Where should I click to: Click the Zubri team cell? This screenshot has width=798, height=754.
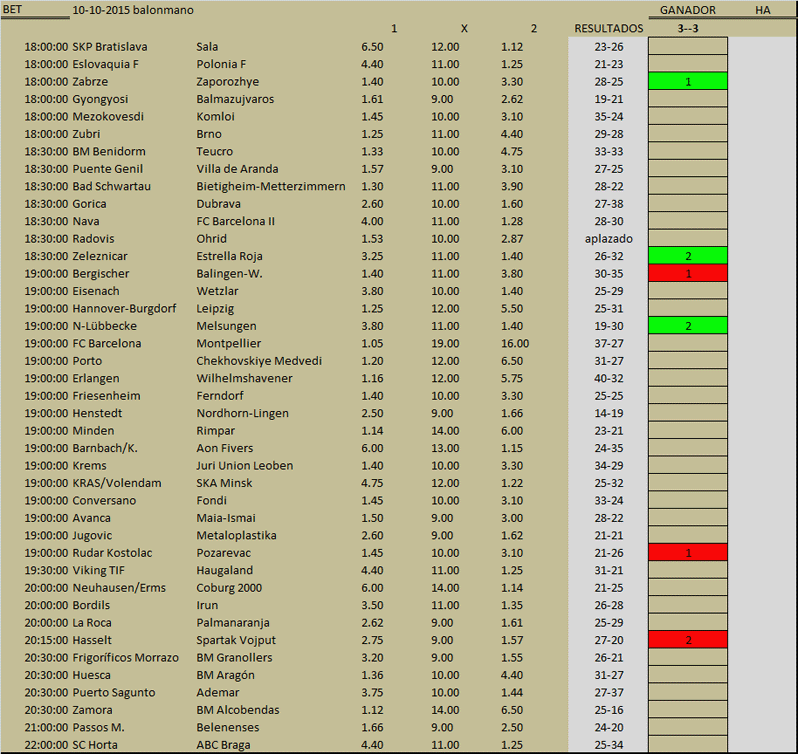[x=86, y=134]
